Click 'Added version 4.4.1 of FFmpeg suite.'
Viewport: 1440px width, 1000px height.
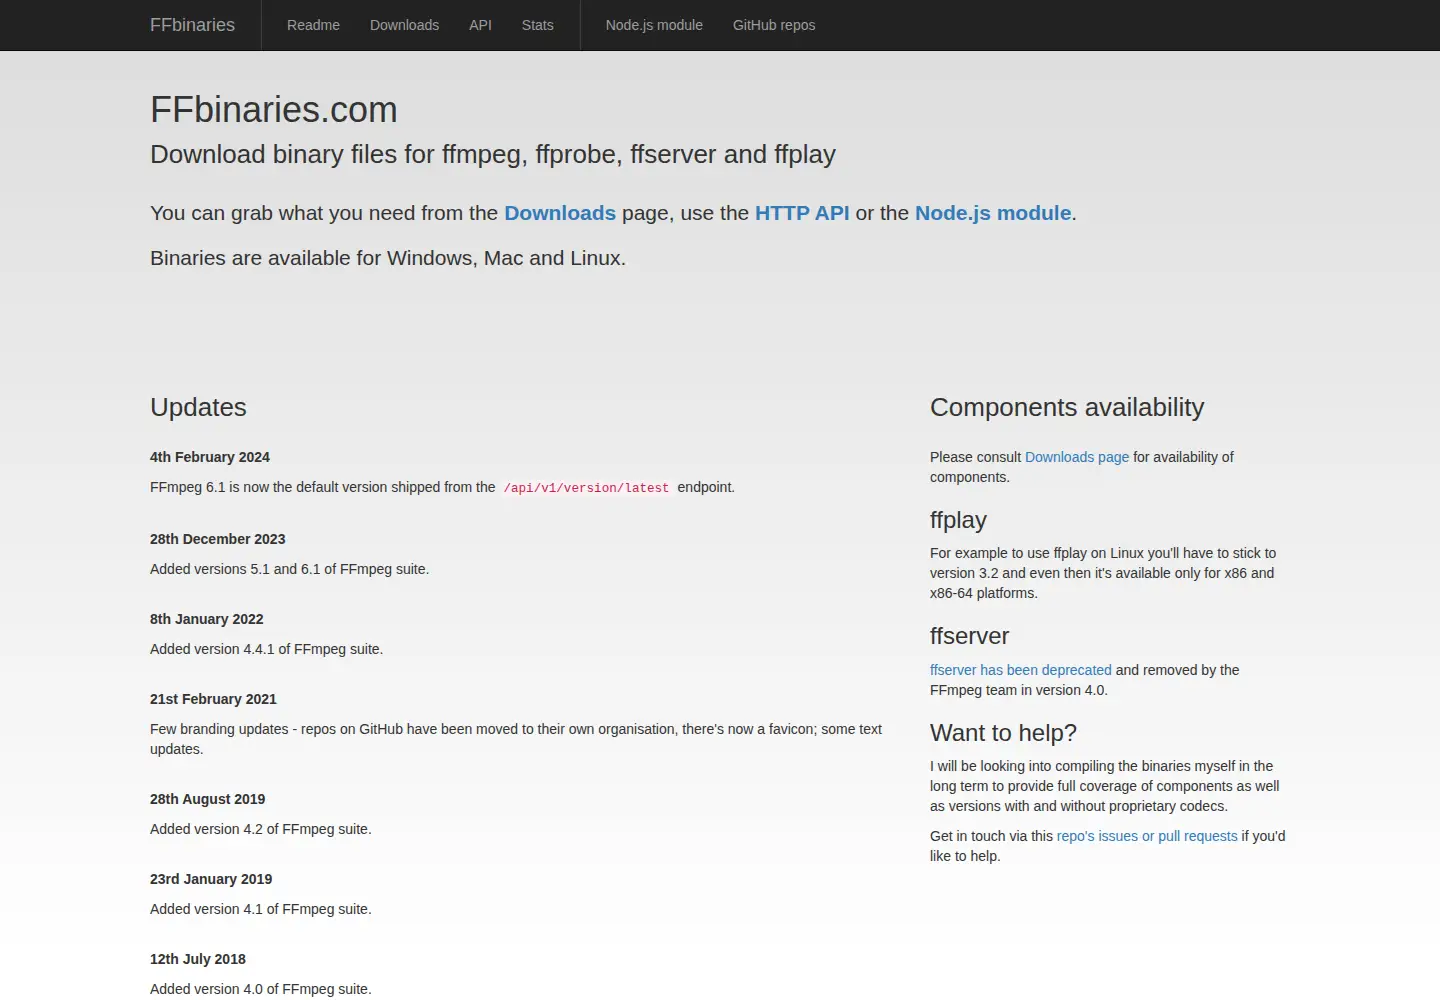tap(267, 649)
